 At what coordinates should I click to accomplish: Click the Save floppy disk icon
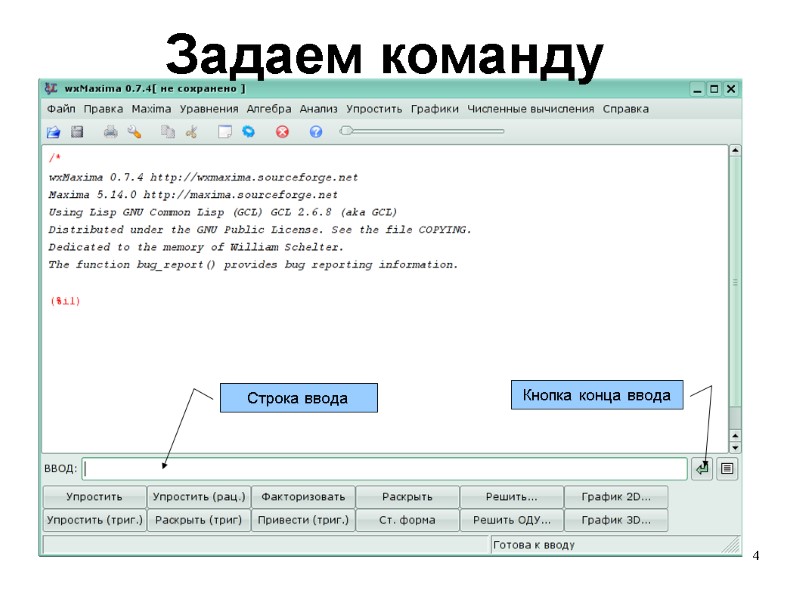pos(77,132)
